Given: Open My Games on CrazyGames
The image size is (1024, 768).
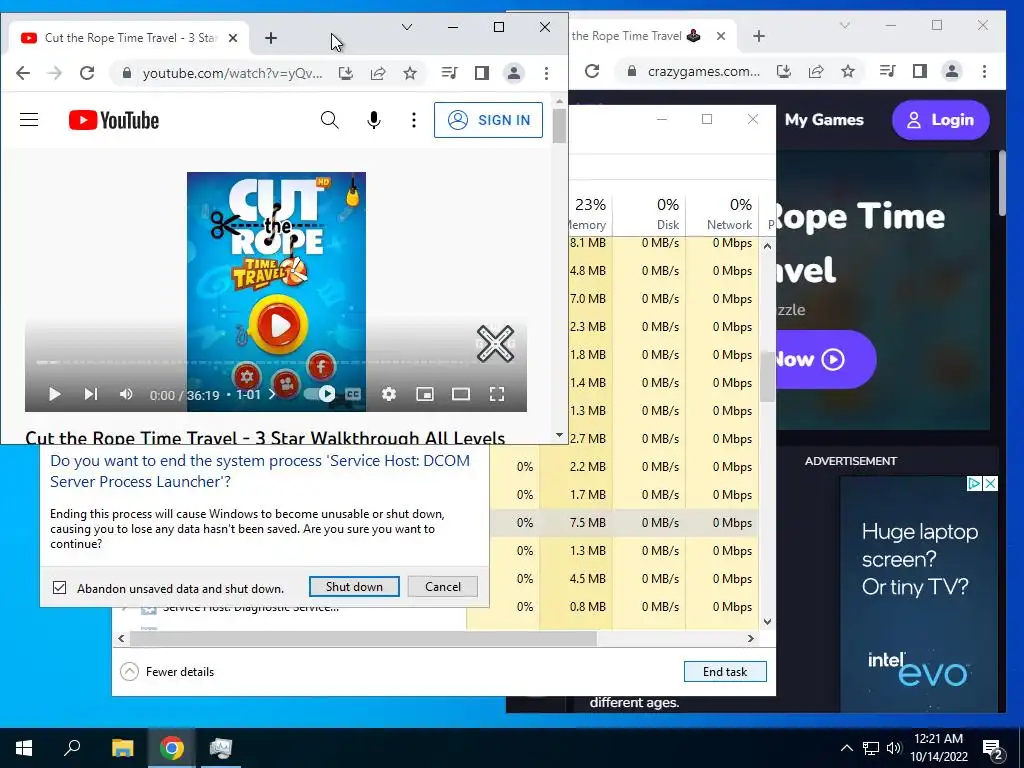Looking at the screenshot, I should 824,120.
